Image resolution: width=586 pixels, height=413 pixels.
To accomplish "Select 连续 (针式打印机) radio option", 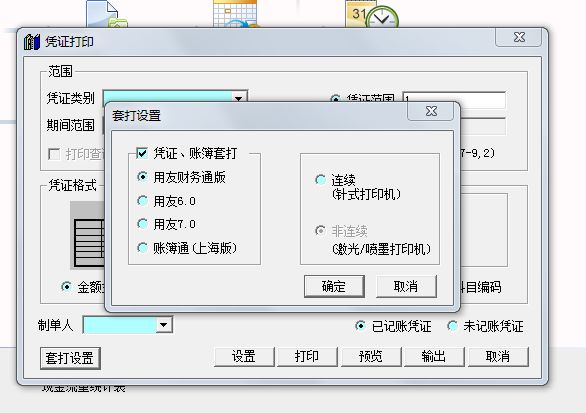I will pyautogui.click(x=320, y=180).
